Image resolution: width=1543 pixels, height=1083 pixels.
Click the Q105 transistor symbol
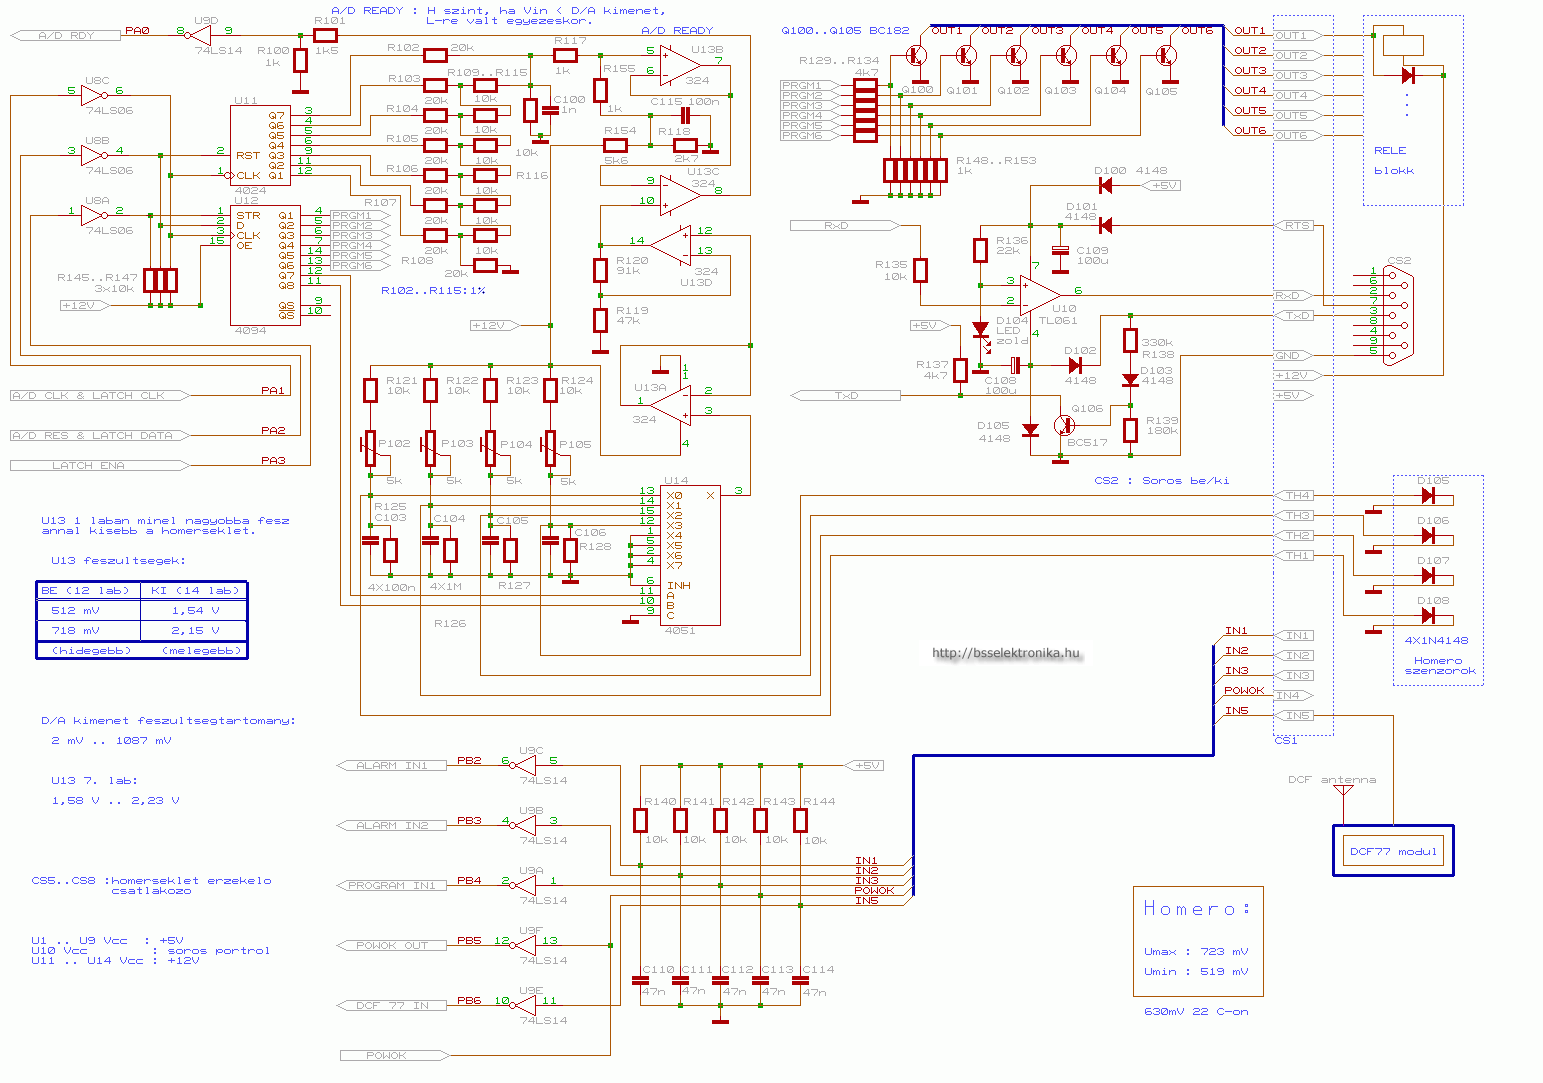1166,56
